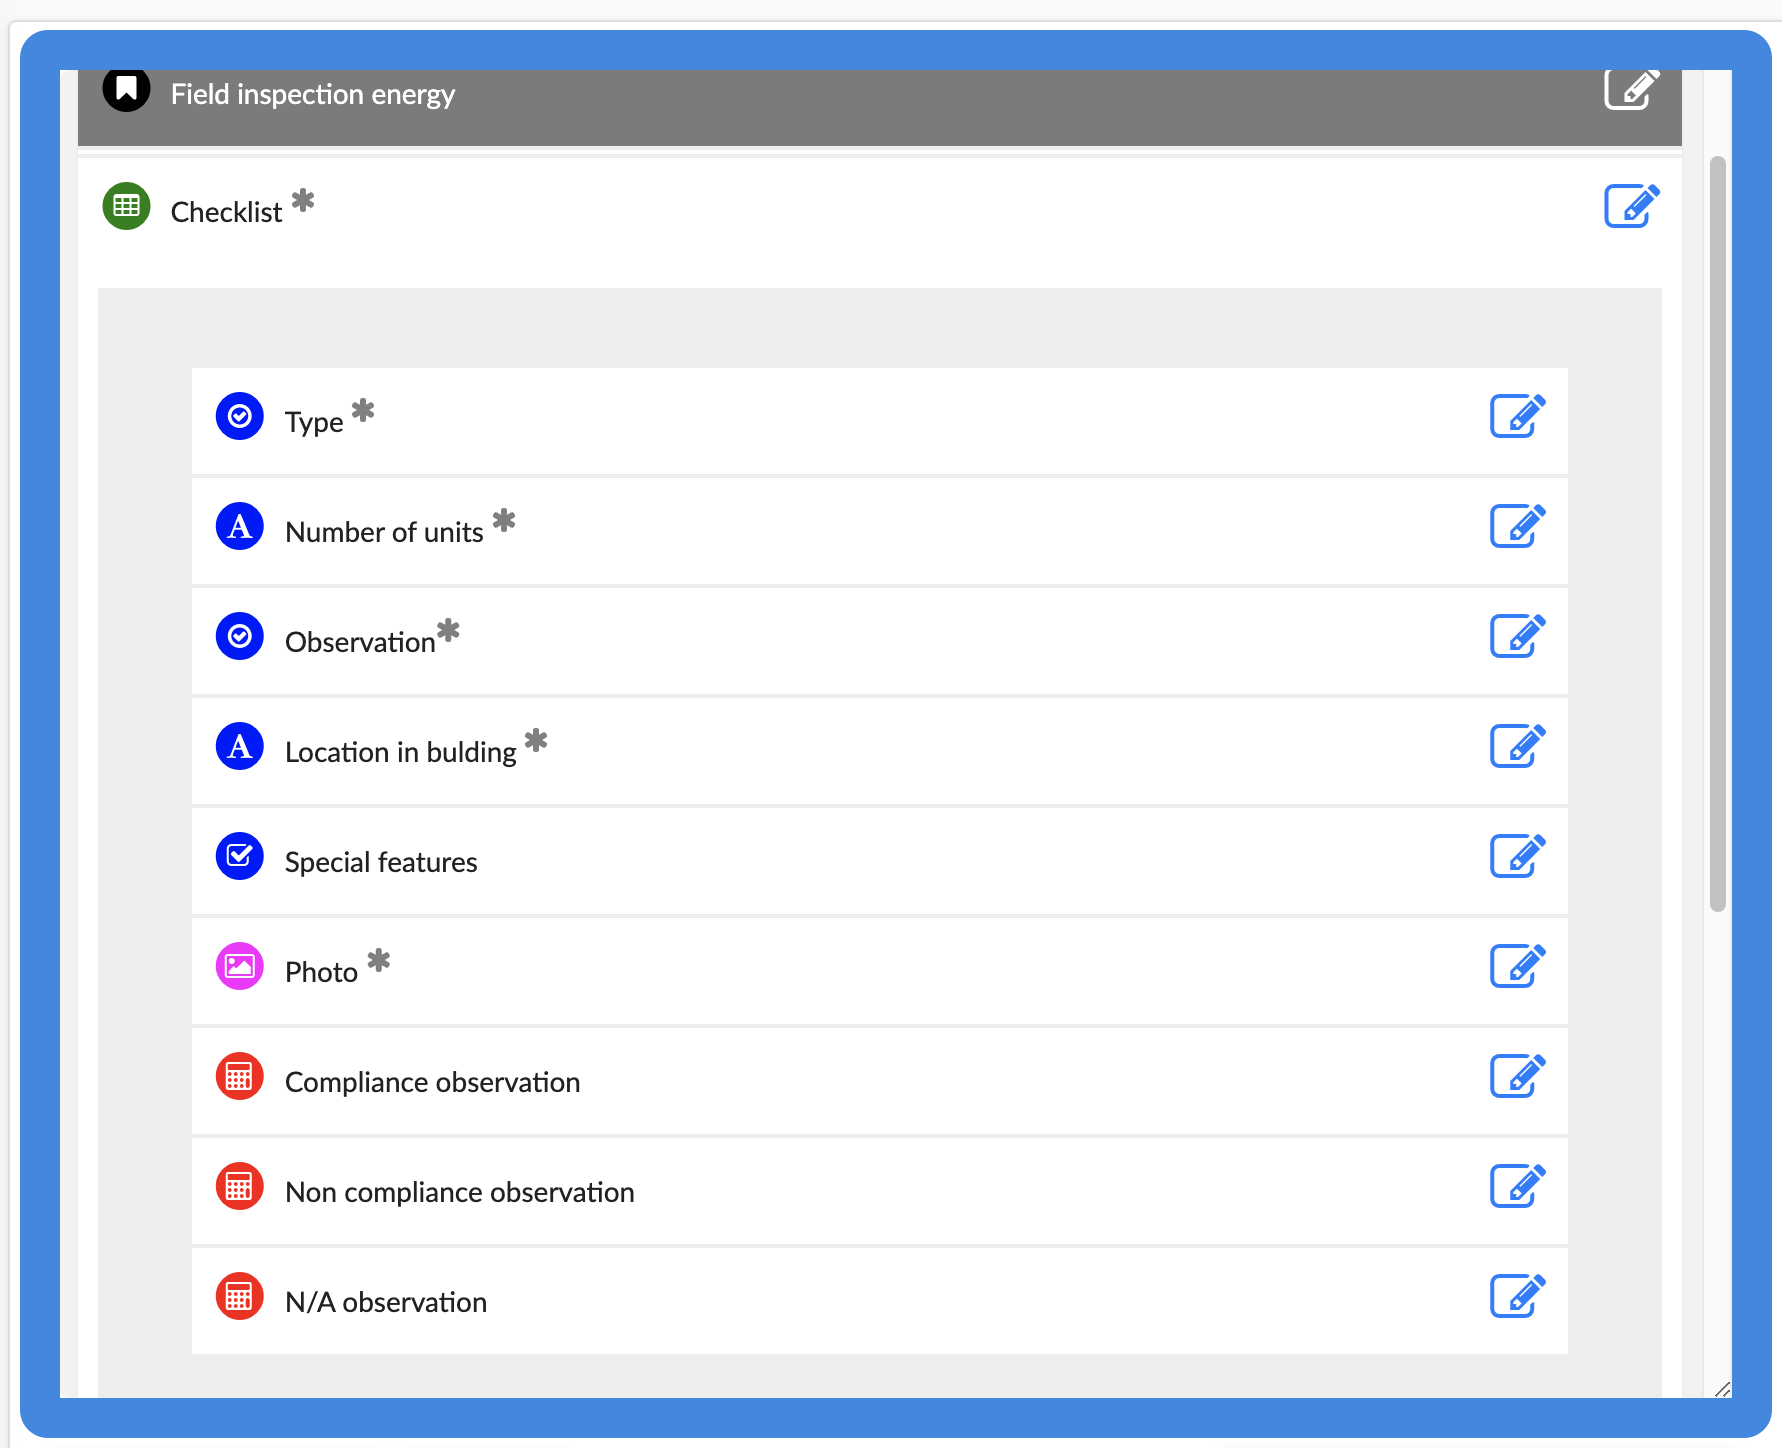Edit the Location in bulding field
The image size is (1782, 1448).
coord(1517,746)
